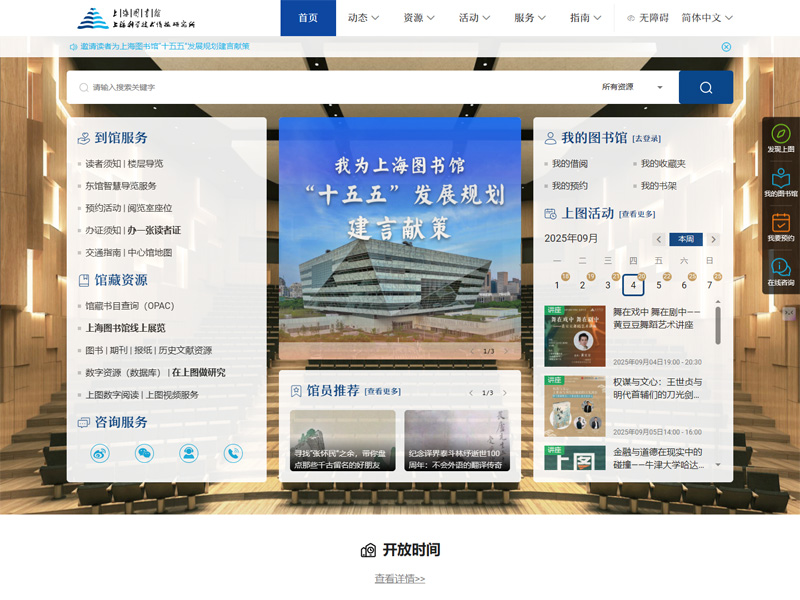Viewport: 800px width, 600px height.
Task: Click 查看详情>> under 开放时间
Action: pos(399,578)
